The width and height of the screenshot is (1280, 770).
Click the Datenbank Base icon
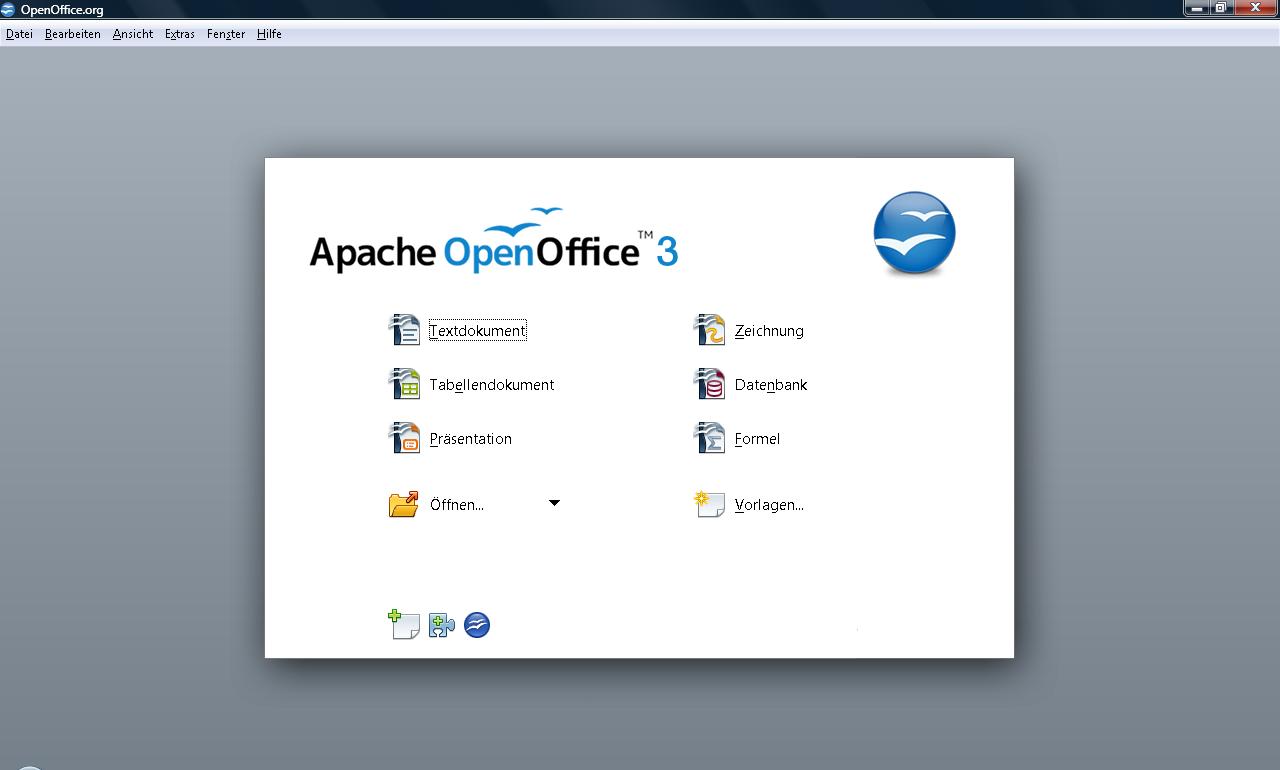pyautogui.click(x=709, y=384)
